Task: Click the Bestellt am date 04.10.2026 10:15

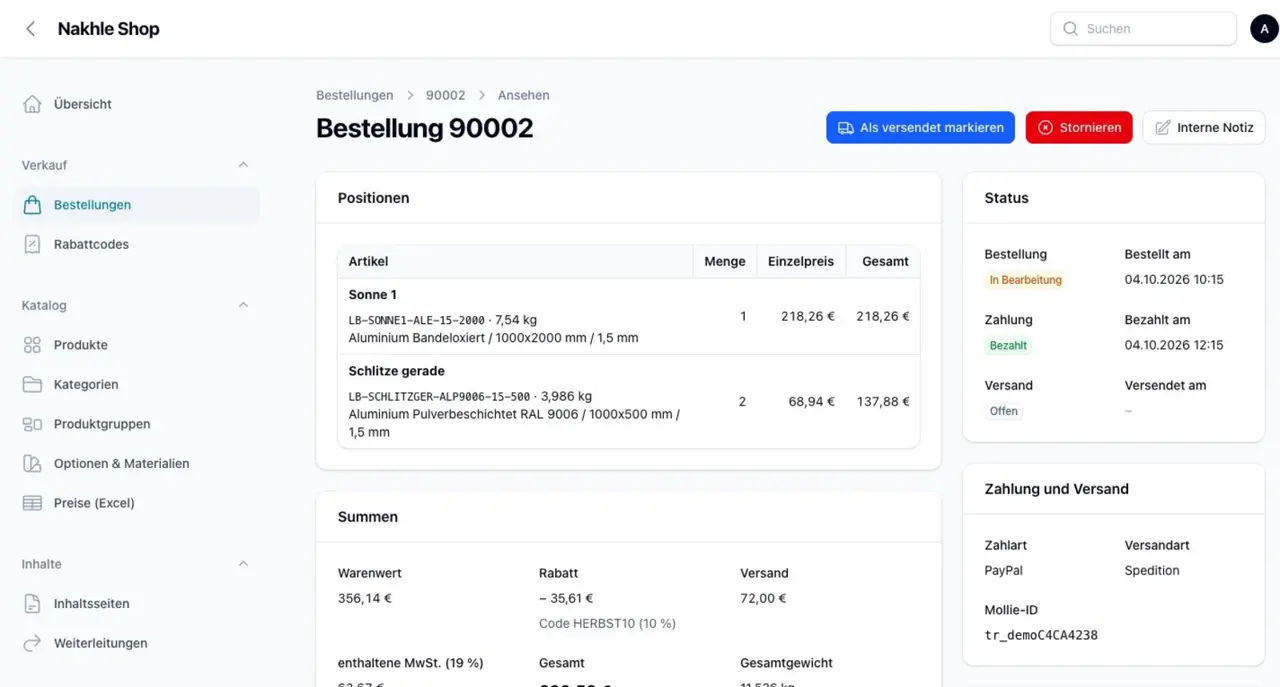Action: 1174,279
